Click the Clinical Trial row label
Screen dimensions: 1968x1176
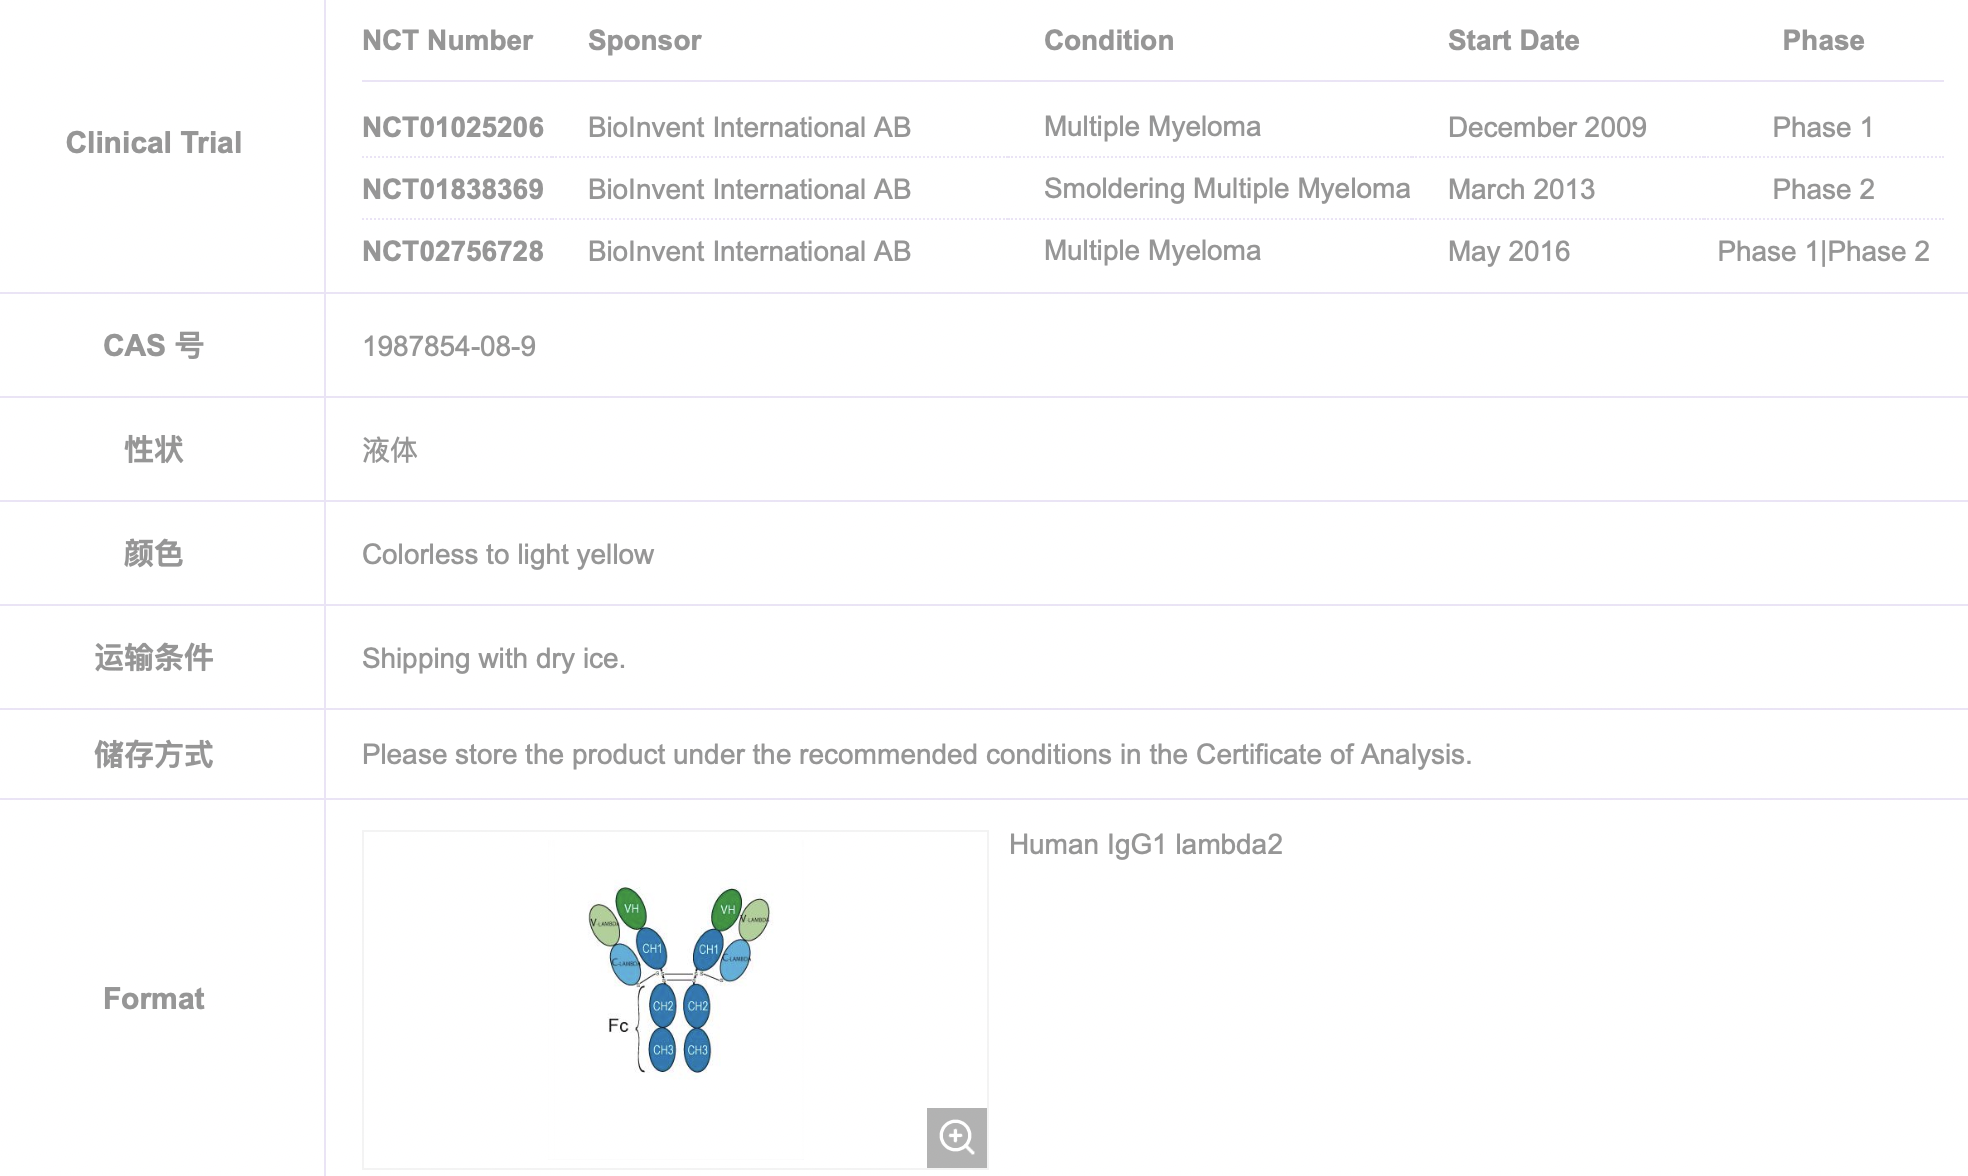153,142
